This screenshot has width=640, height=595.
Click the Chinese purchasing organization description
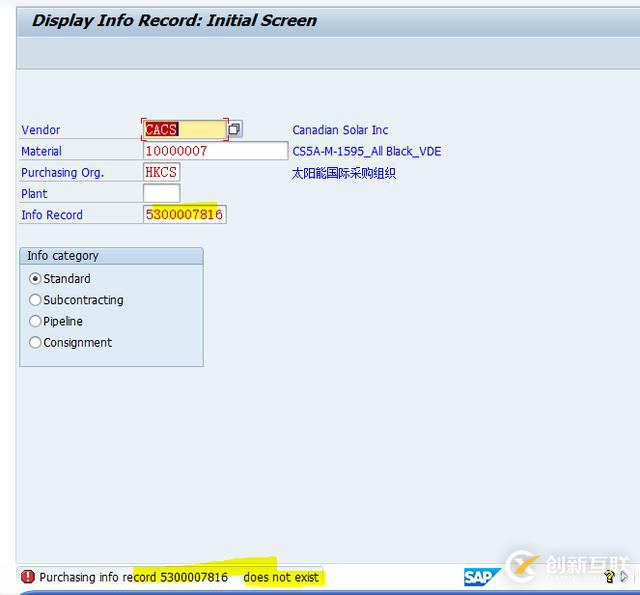(x=344, y=173)
